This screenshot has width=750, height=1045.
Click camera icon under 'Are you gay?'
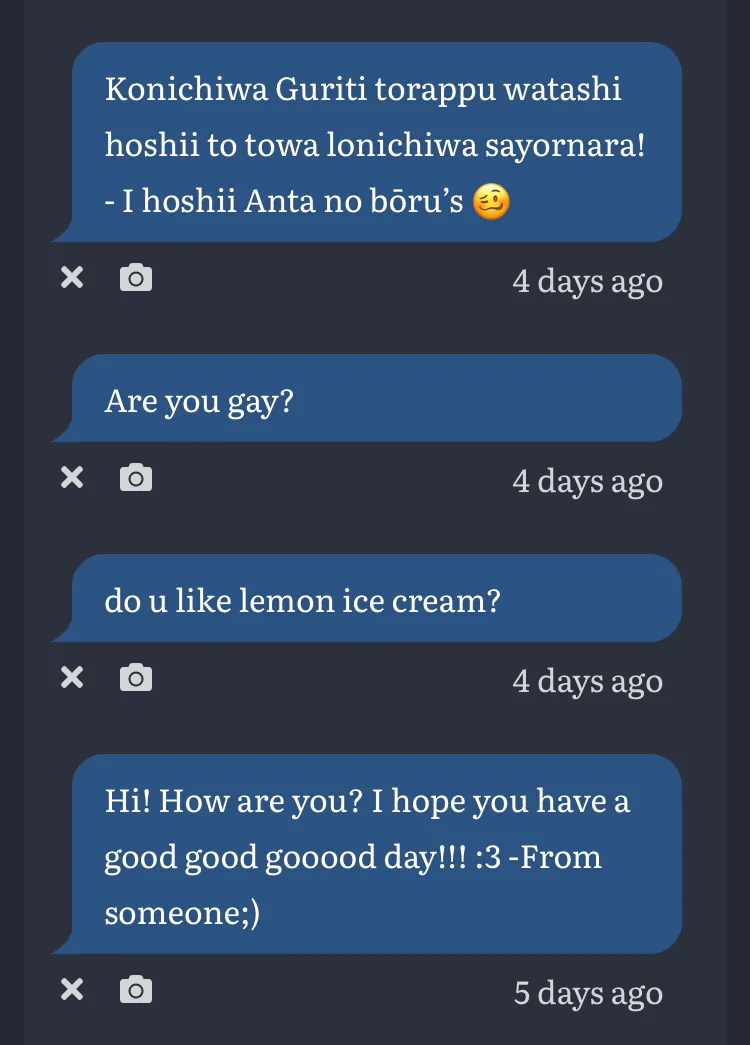[136, 478]
